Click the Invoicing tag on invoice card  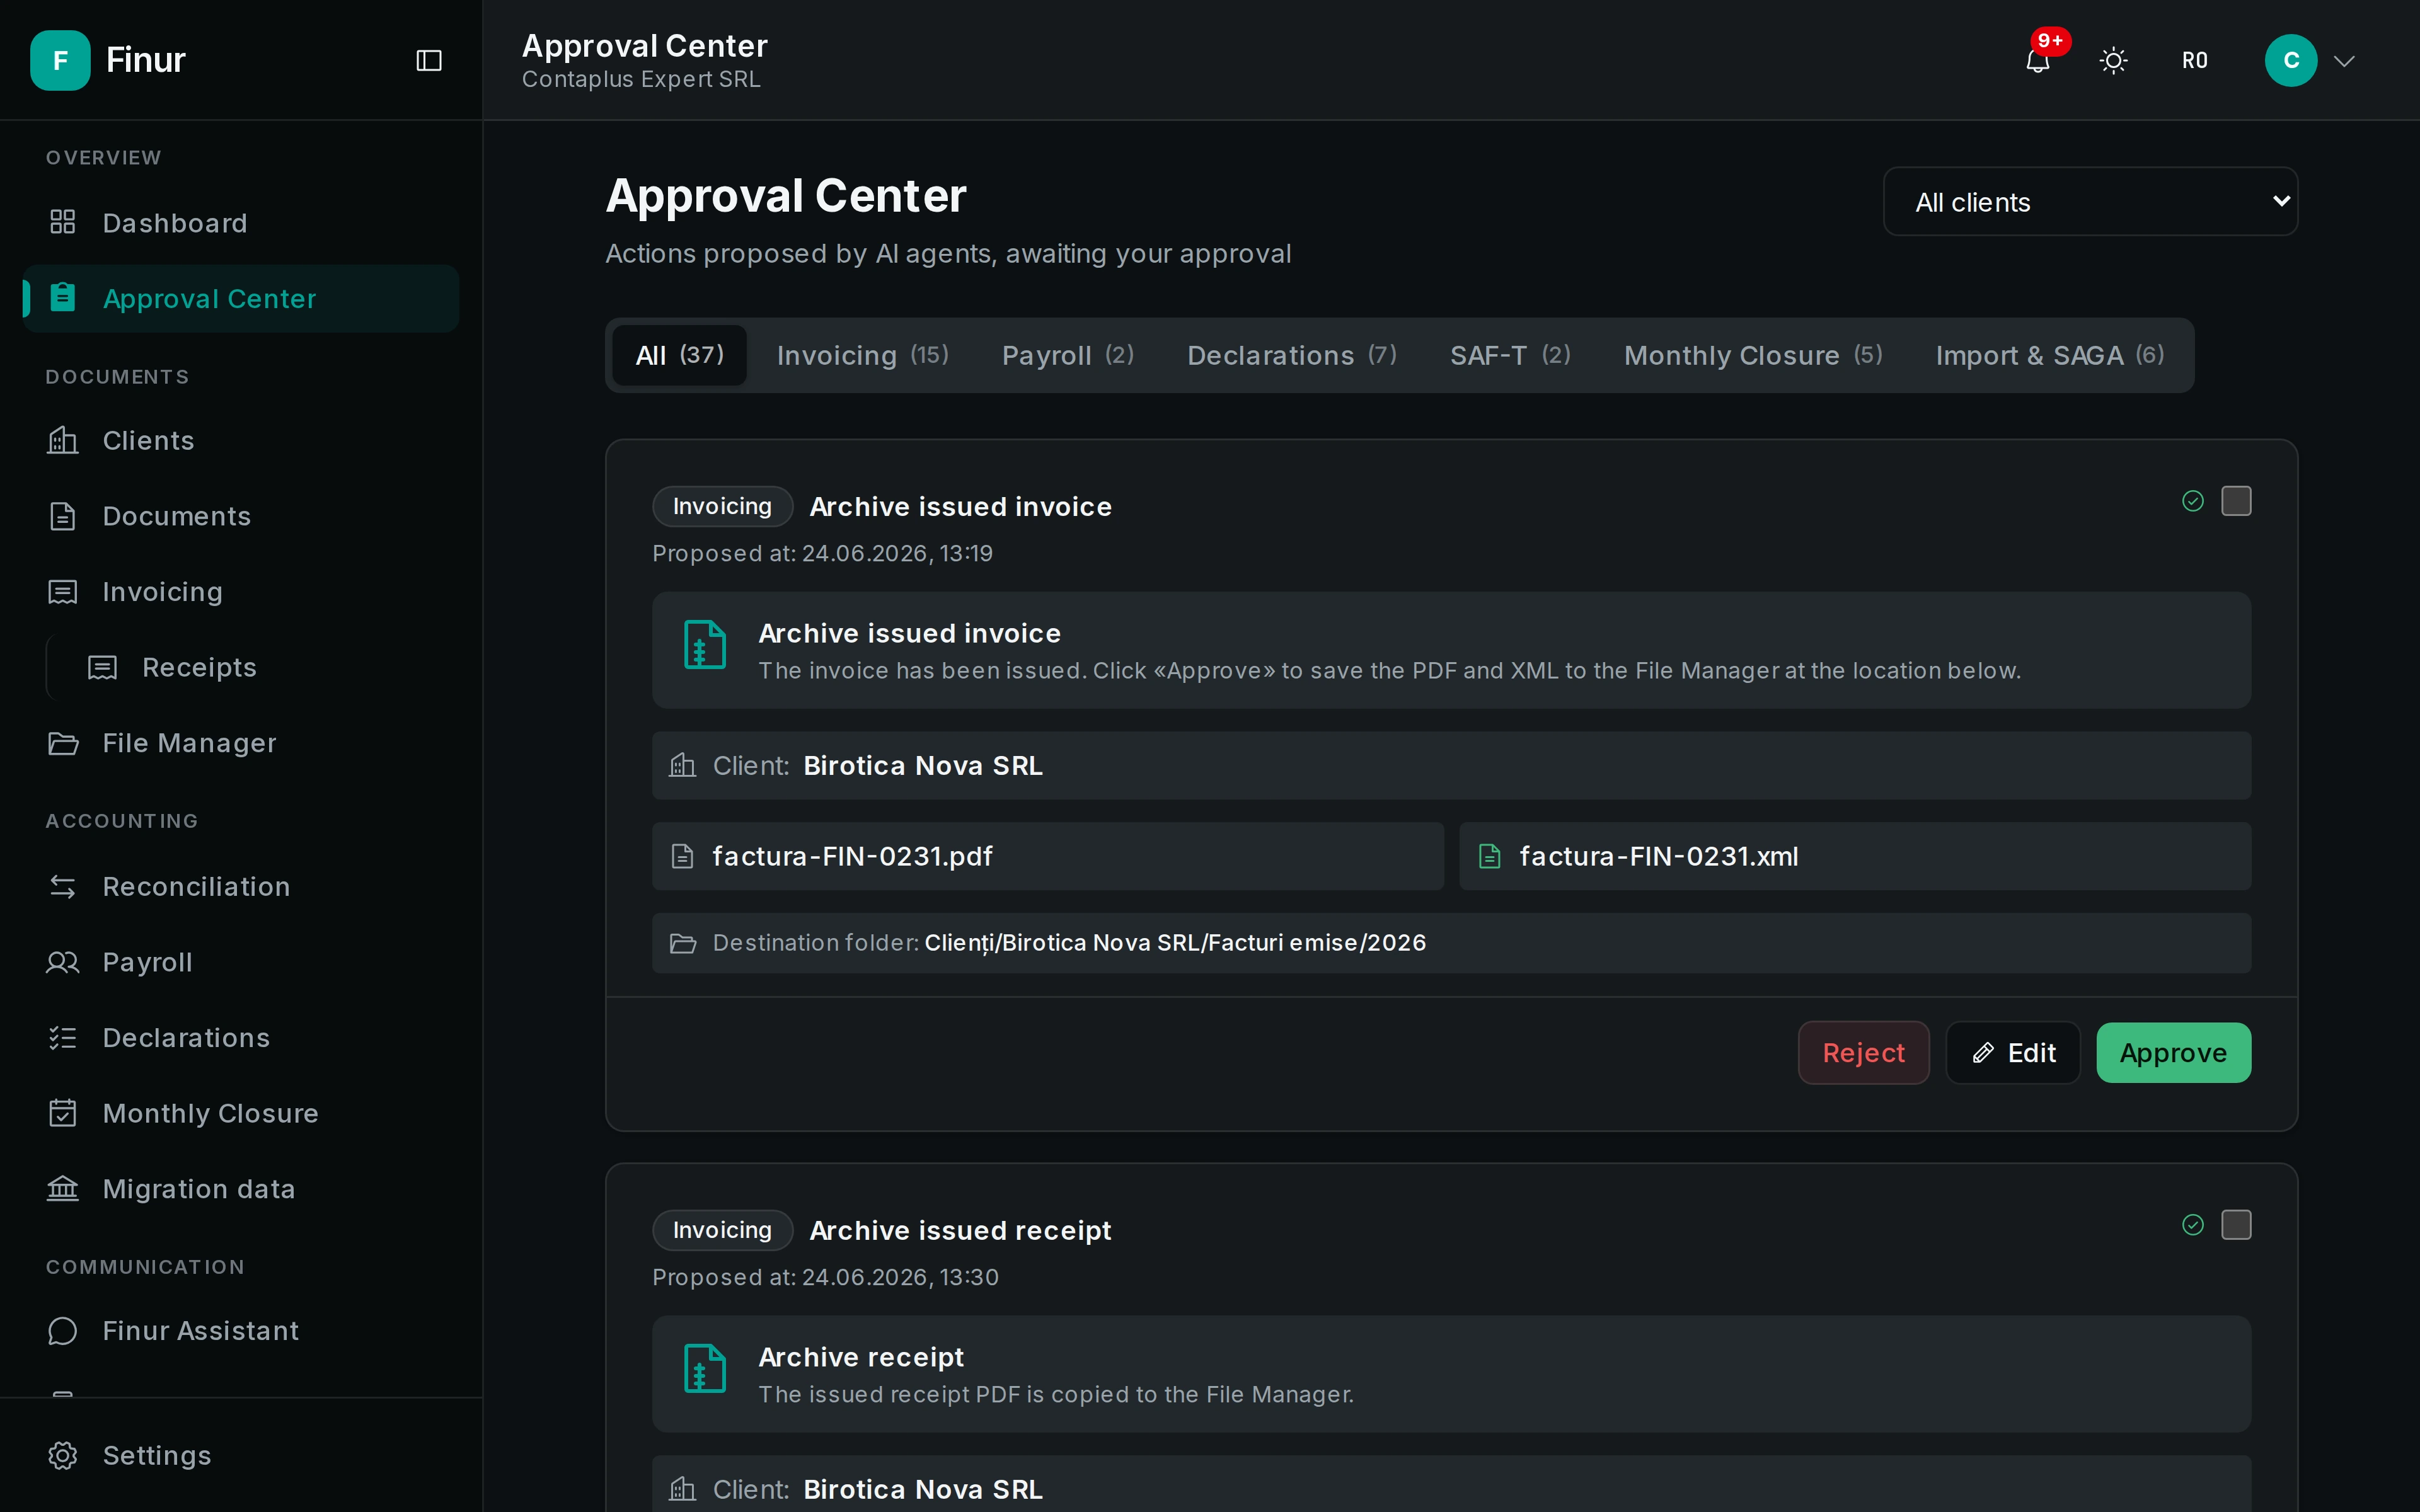tap(722, 507)
